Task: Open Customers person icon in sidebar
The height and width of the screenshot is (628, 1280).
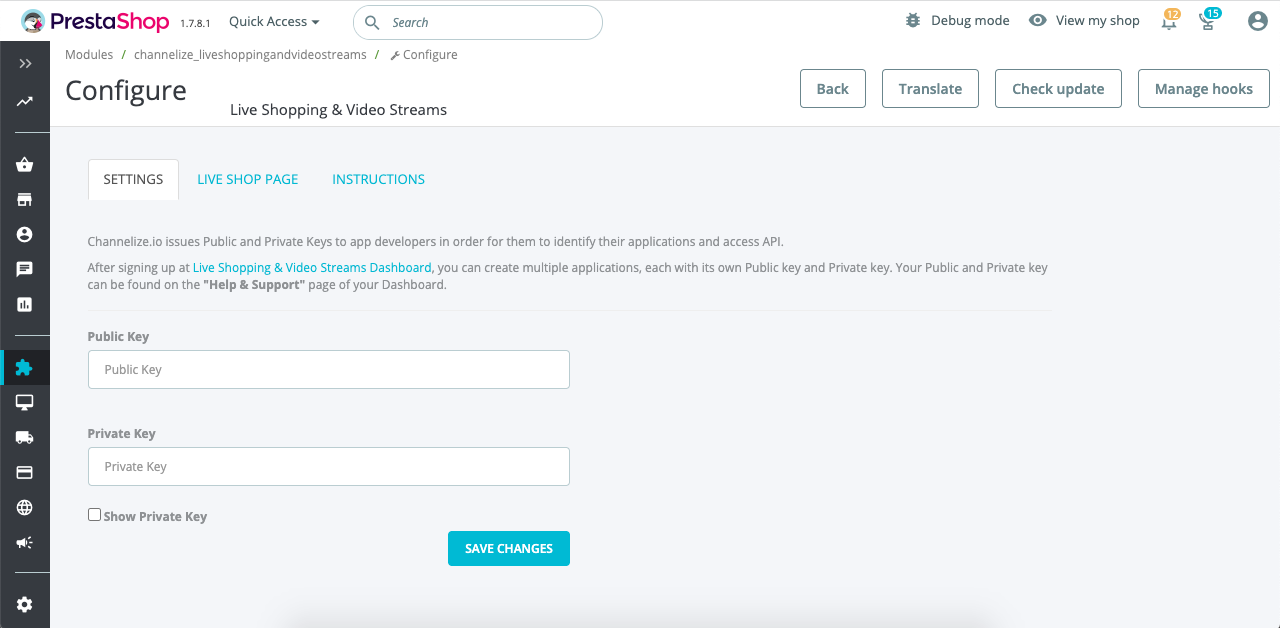Action: coord(25,234)
